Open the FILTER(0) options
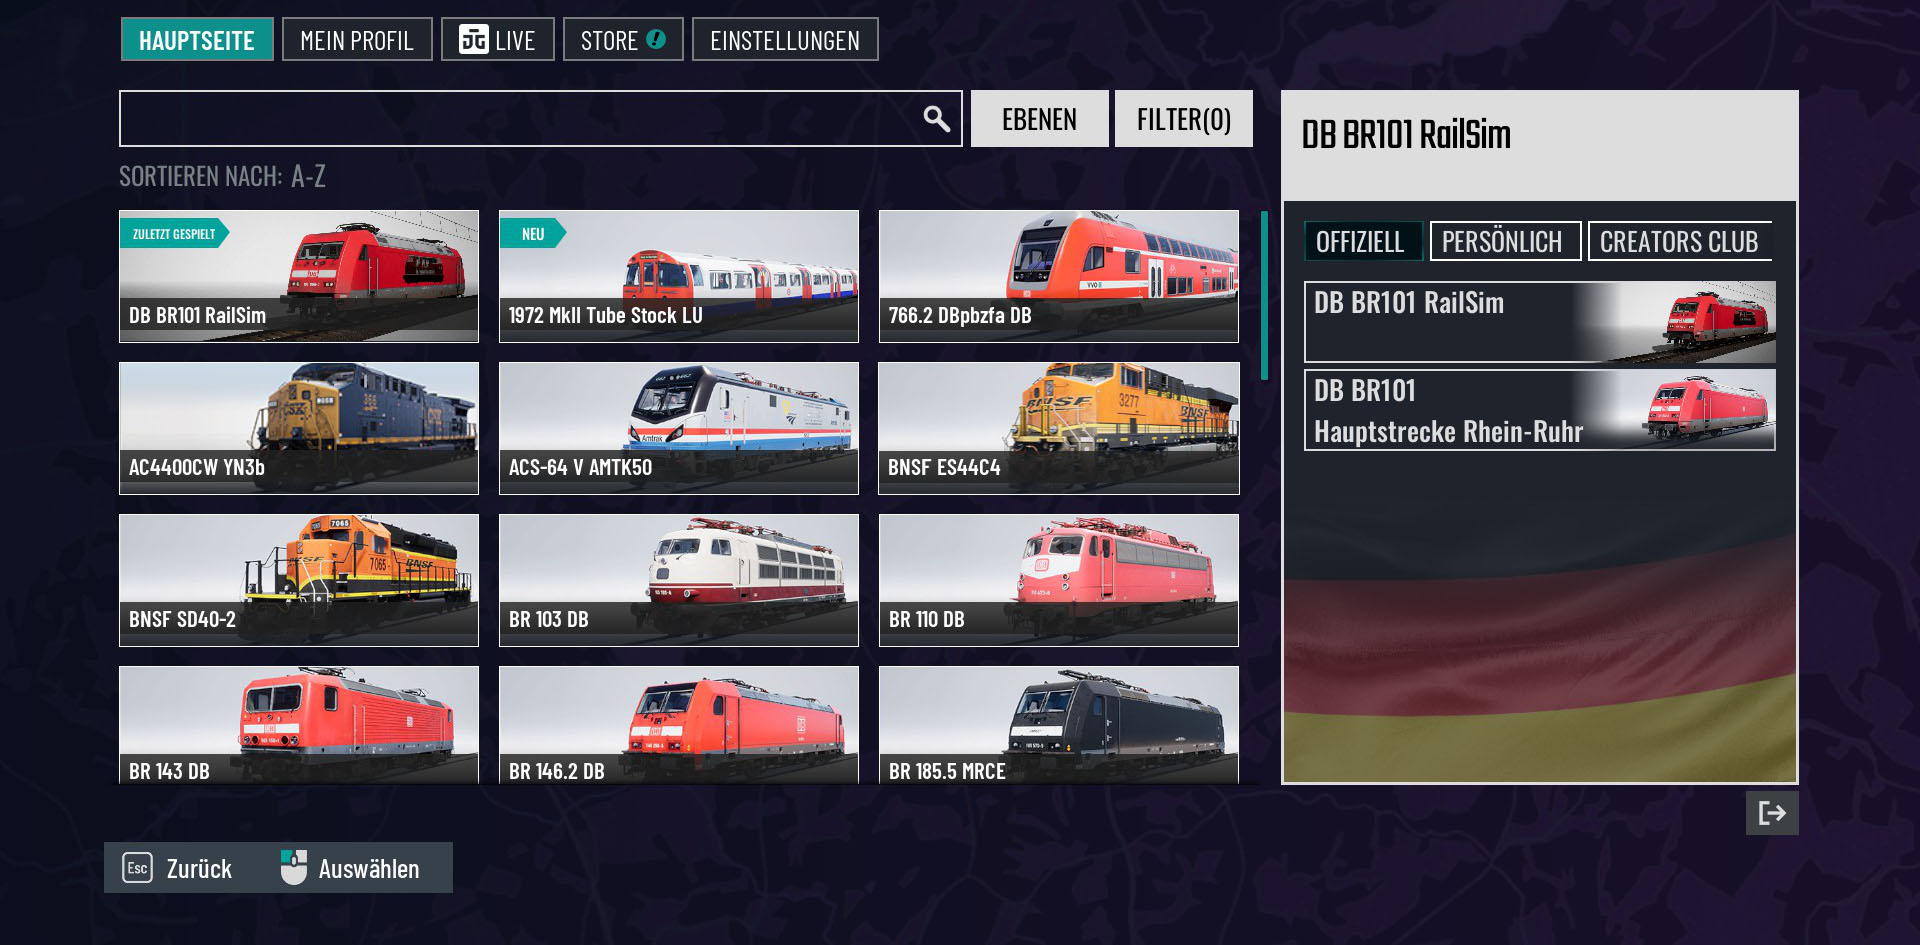 pos(1184,119)
